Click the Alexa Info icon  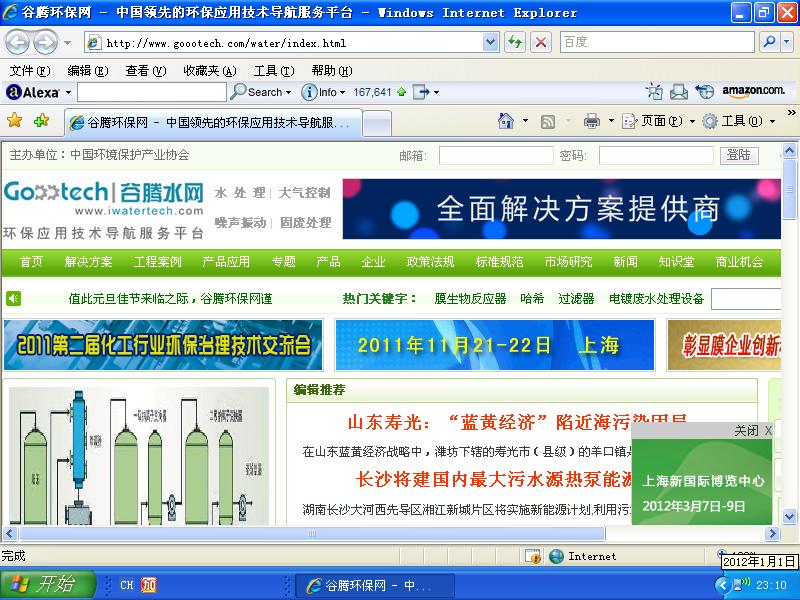(309, 92)
